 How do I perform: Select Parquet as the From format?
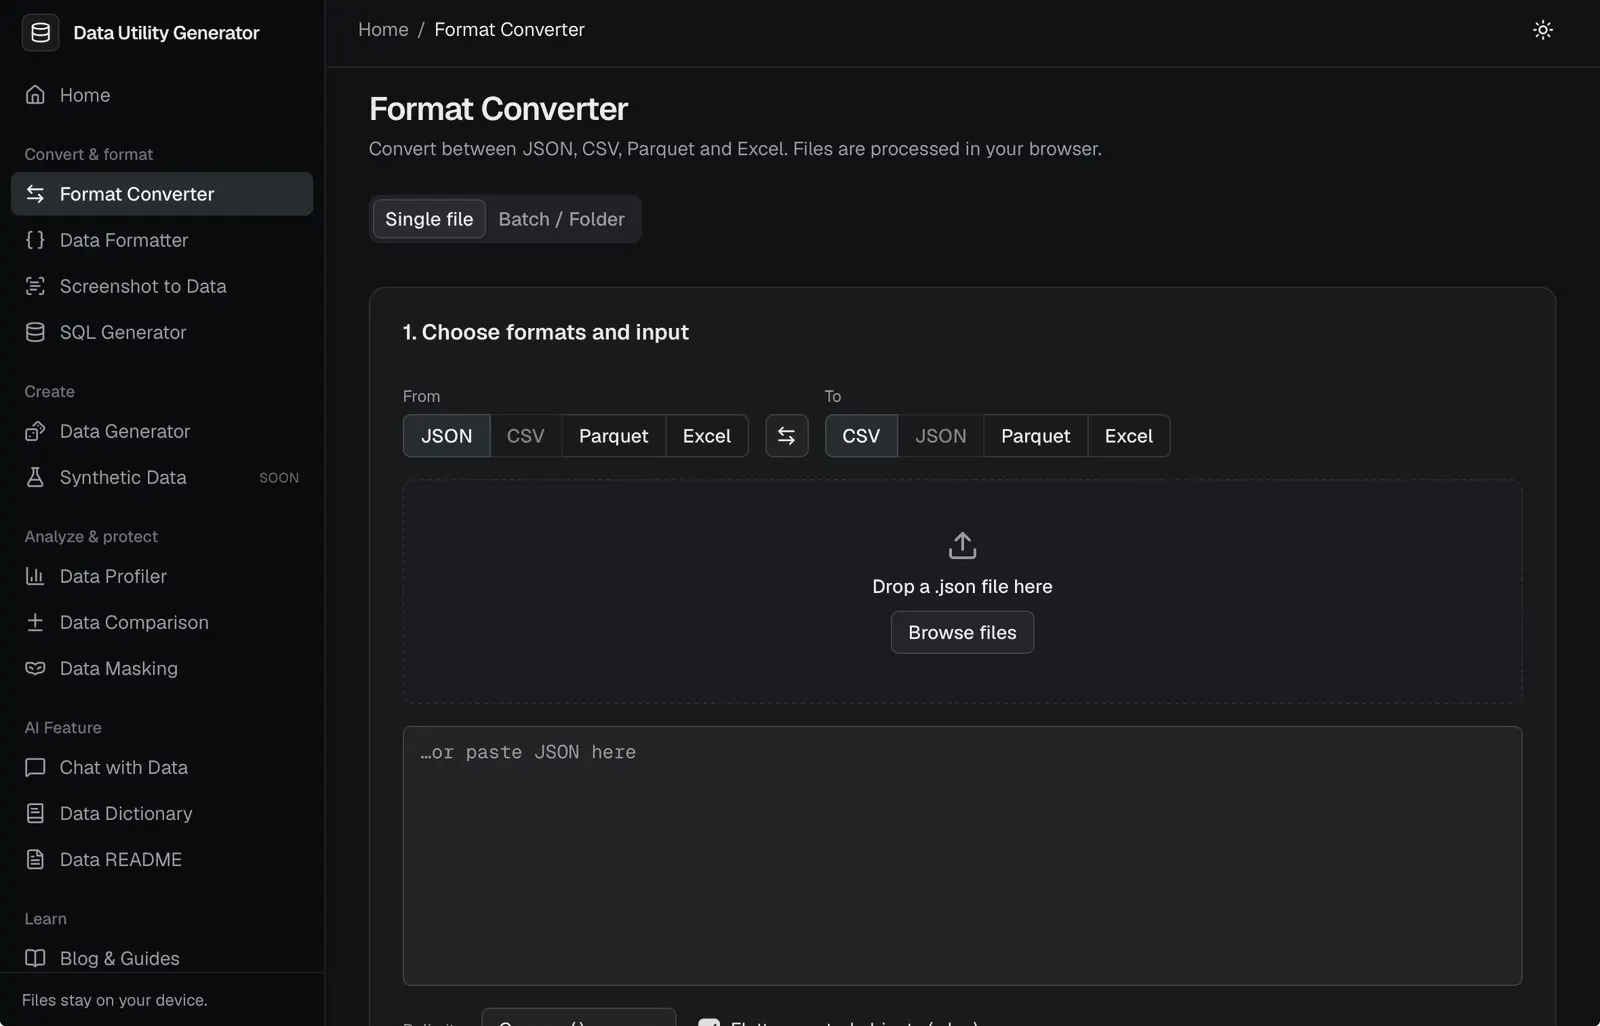[613, 436]
